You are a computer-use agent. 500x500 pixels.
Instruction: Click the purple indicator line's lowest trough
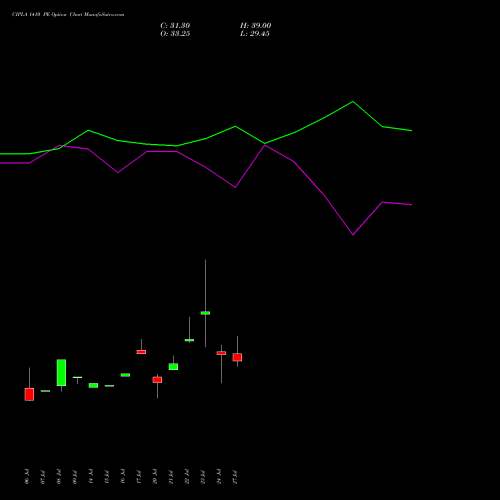tap(353, 235)
